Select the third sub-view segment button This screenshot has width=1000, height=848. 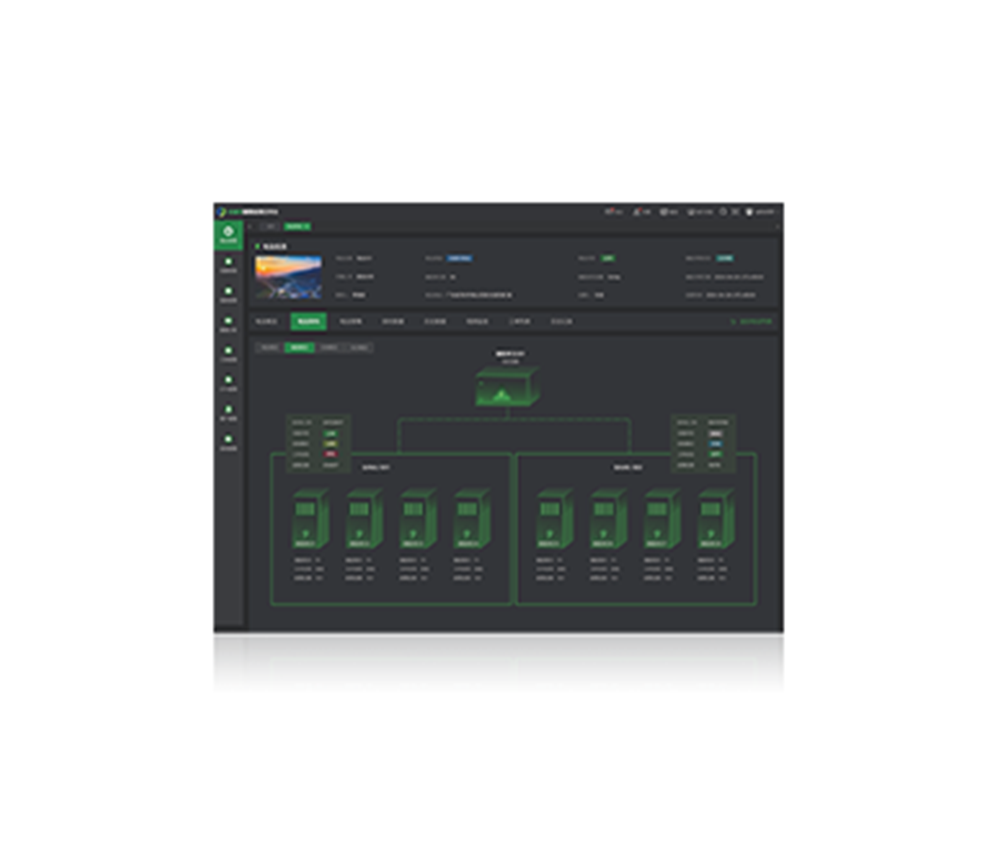click(x=329, y=348)
